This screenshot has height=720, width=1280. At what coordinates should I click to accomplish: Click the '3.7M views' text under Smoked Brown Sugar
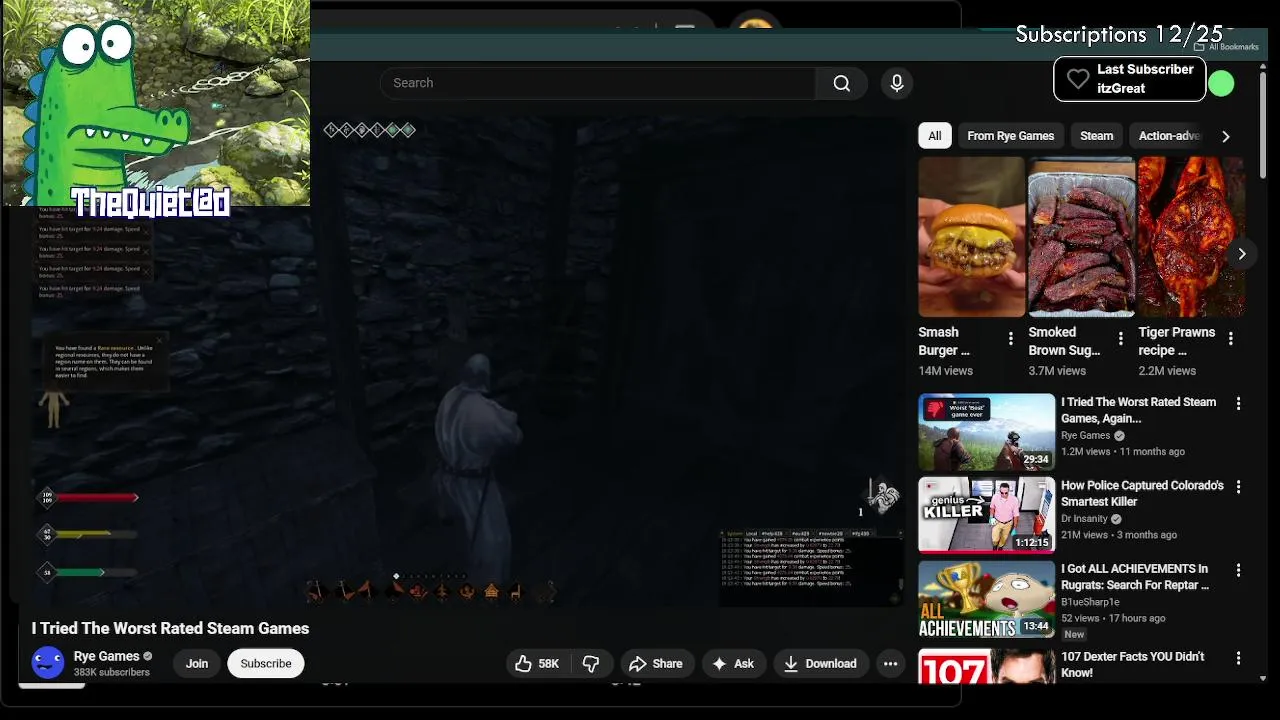1057,370
